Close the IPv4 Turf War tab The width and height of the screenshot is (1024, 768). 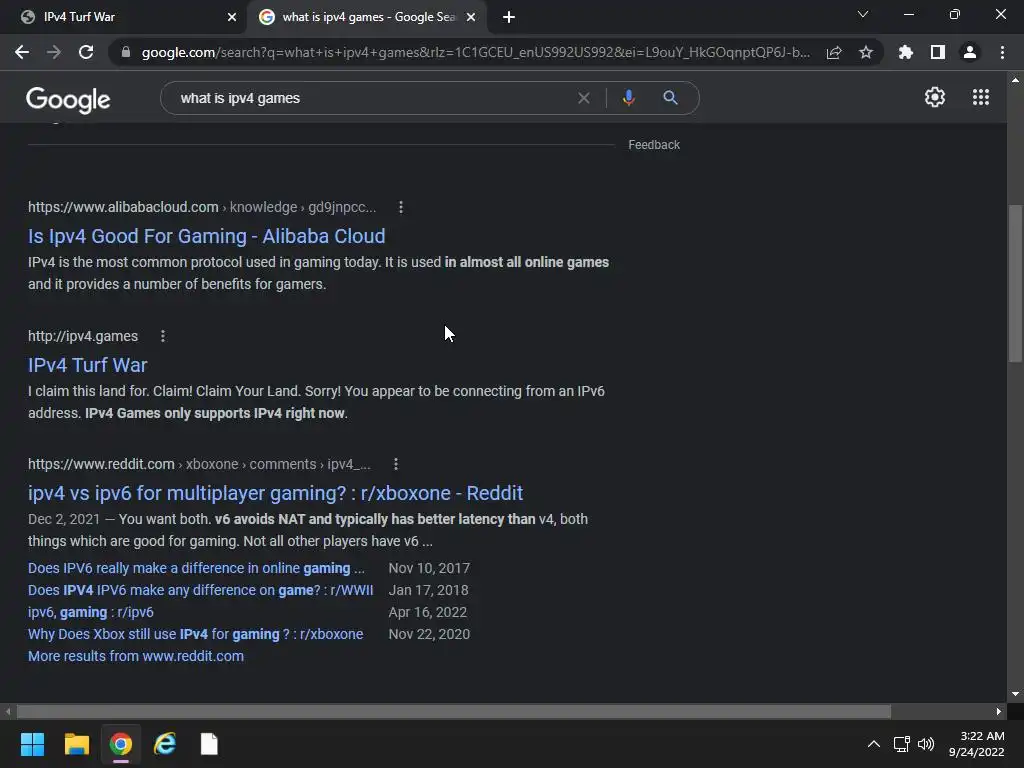tap(232, 18)
